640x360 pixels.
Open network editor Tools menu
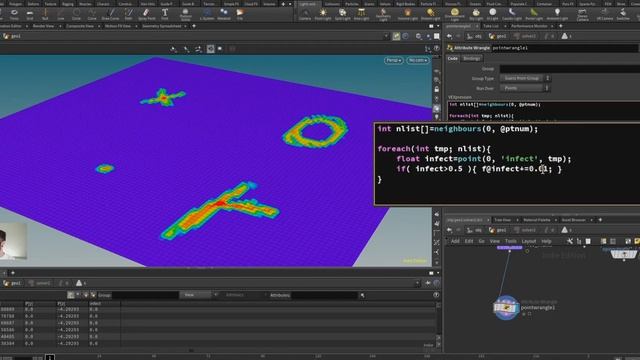pyautogui.click(x=511, y=241)
